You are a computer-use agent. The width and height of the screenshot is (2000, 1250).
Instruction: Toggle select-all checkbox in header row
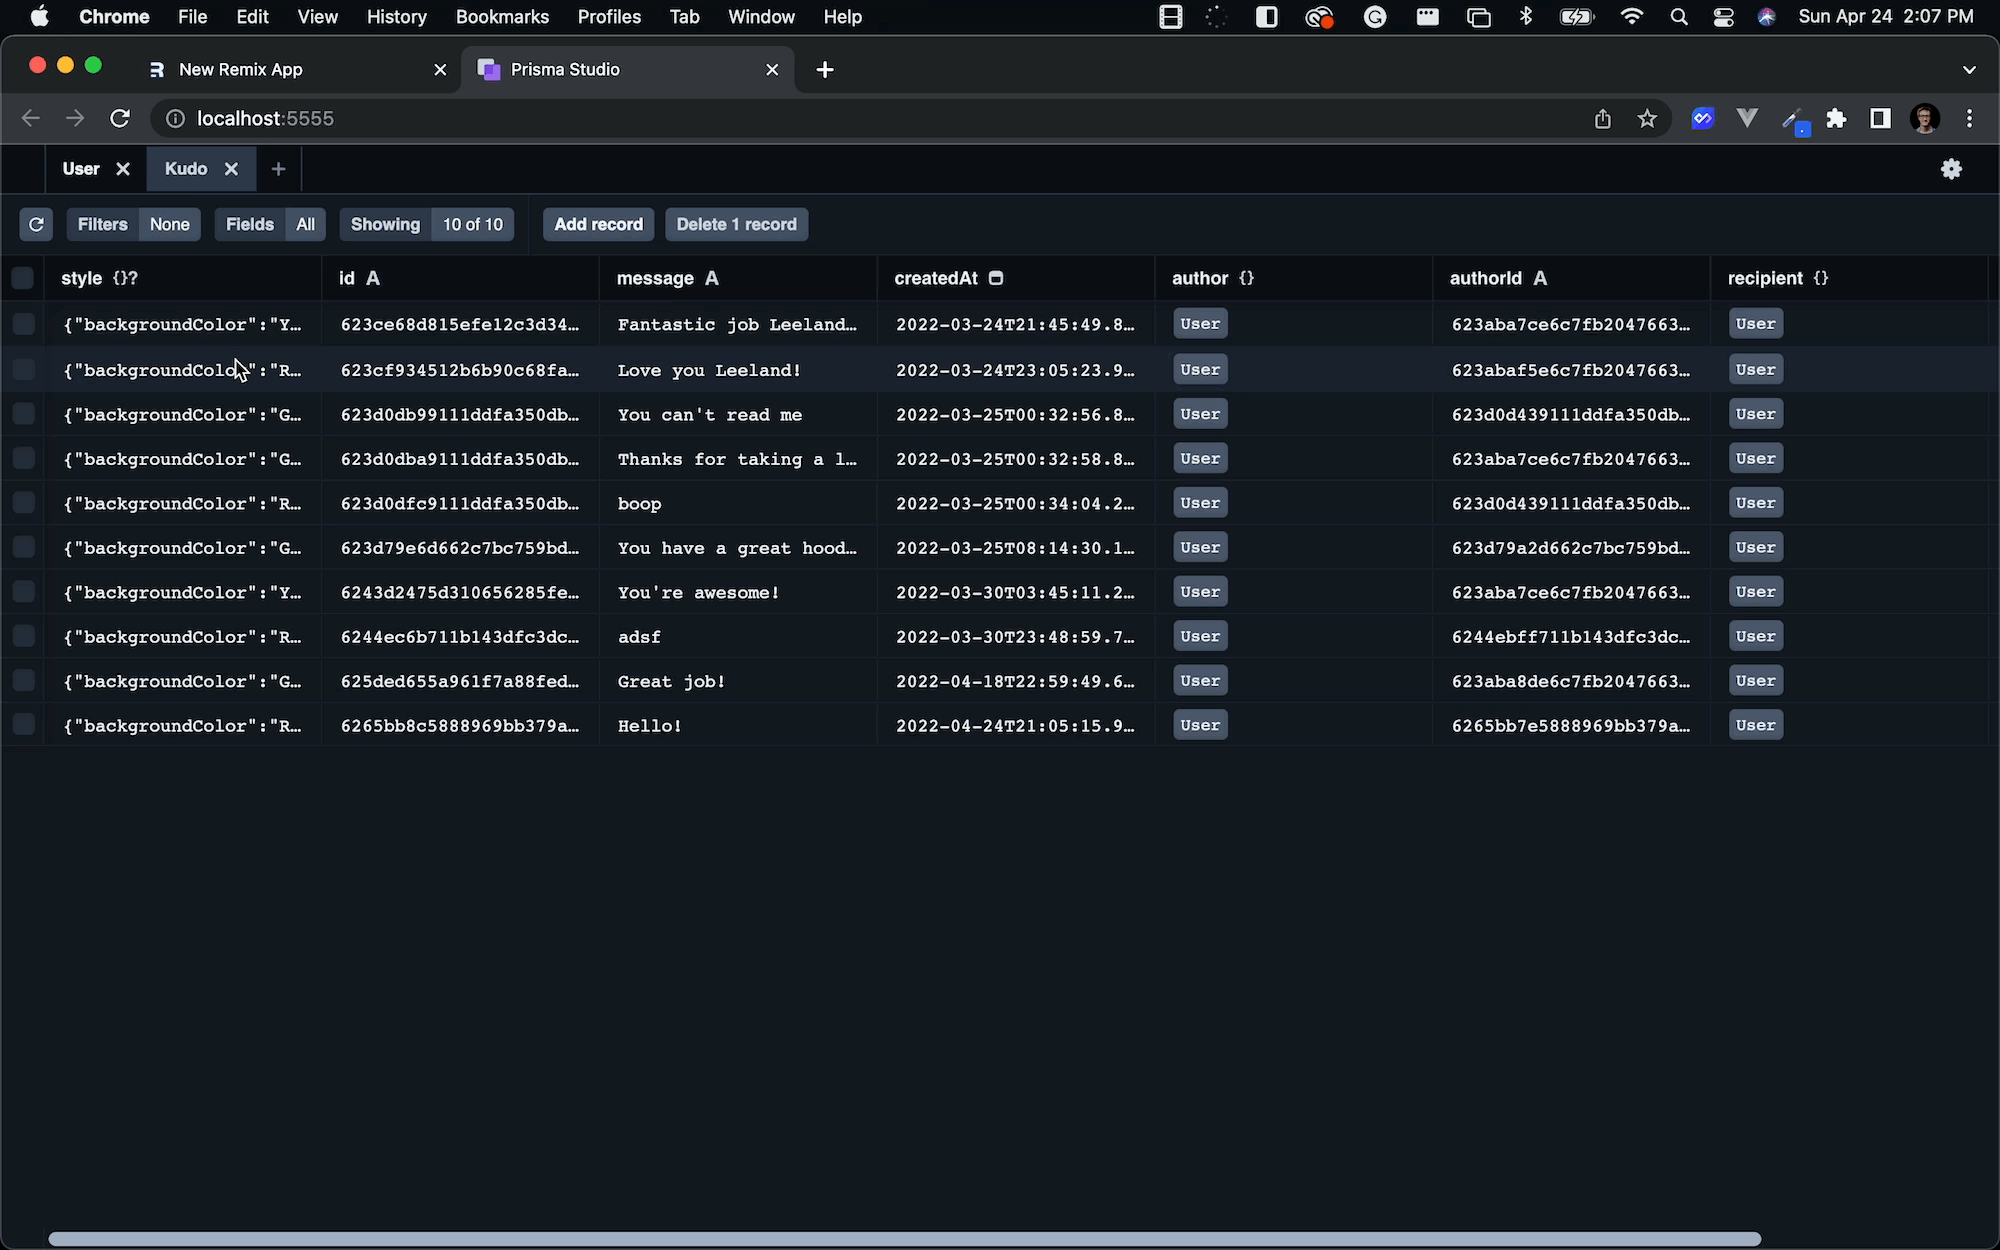tap(23, 278)
